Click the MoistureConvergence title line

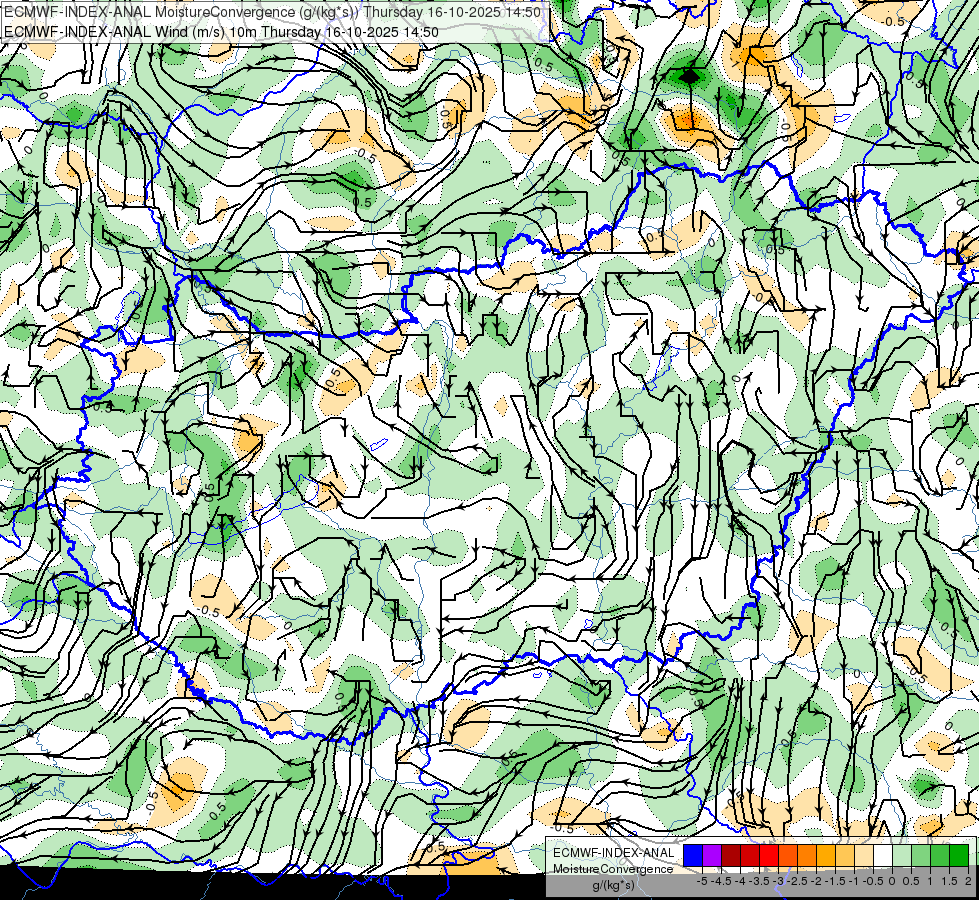coord(272,12)
